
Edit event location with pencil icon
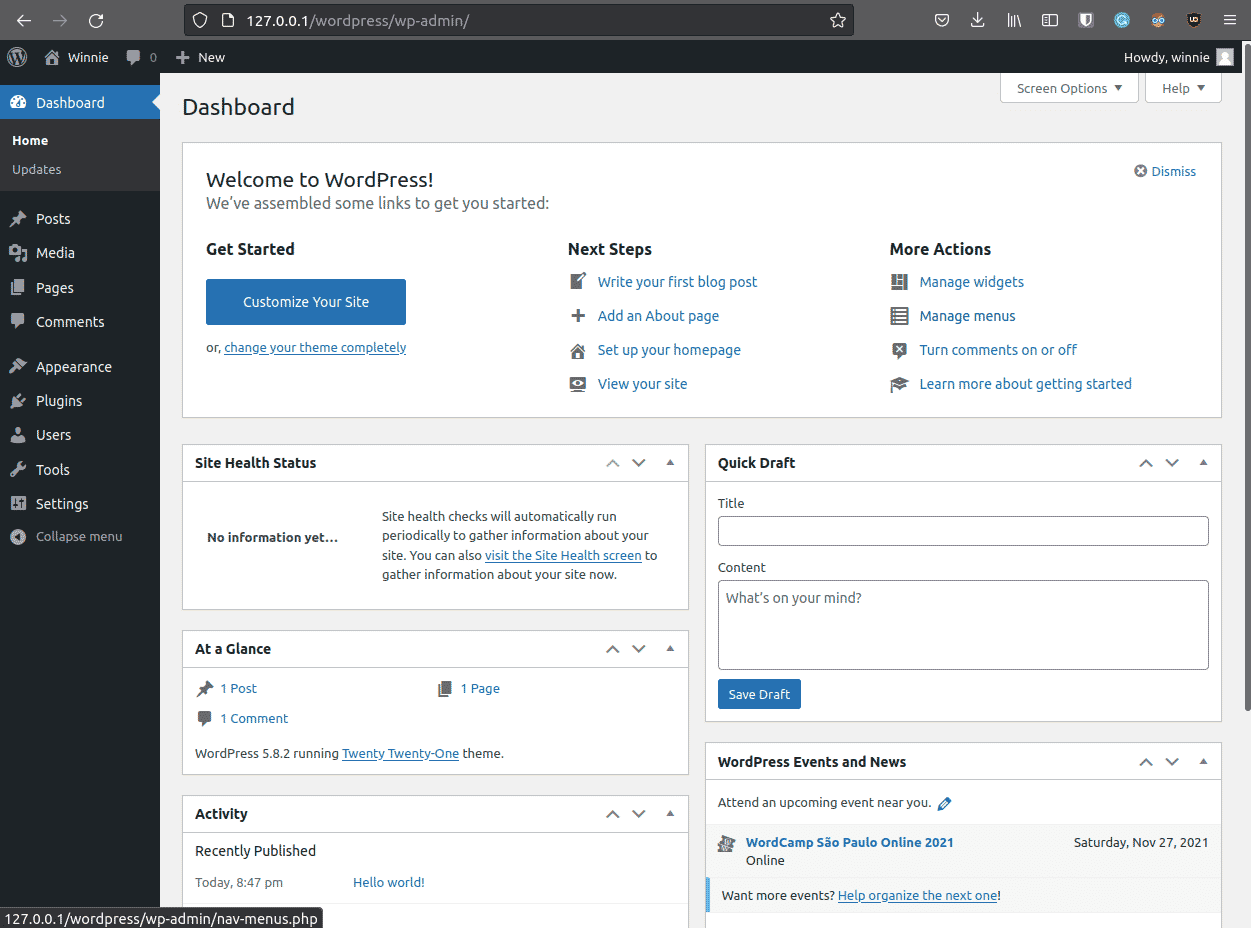(x=944, y=803)
